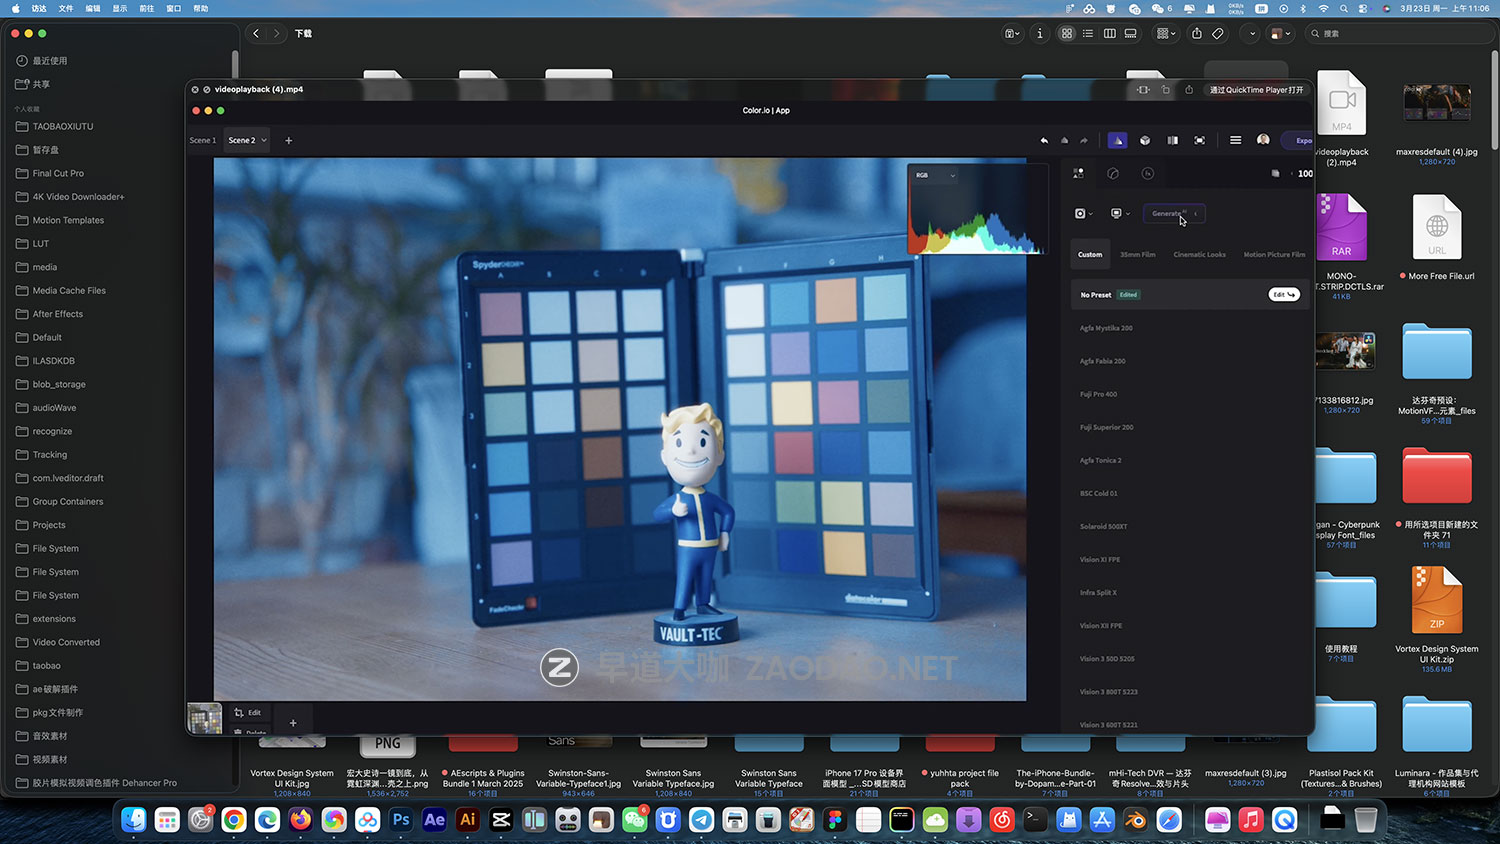The image size is (1500, 844).
Task: Switch Finder to gallery view
Action: [x=1130, y=33]
